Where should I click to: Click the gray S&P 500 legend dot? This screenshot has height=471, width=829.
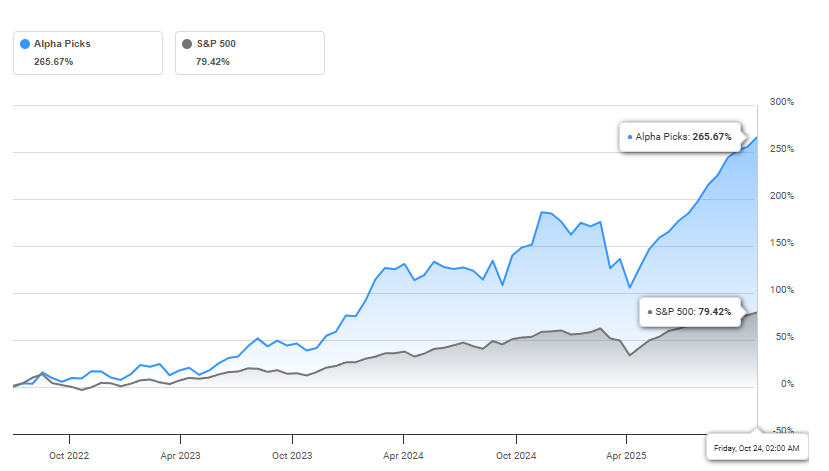(188, 44)
